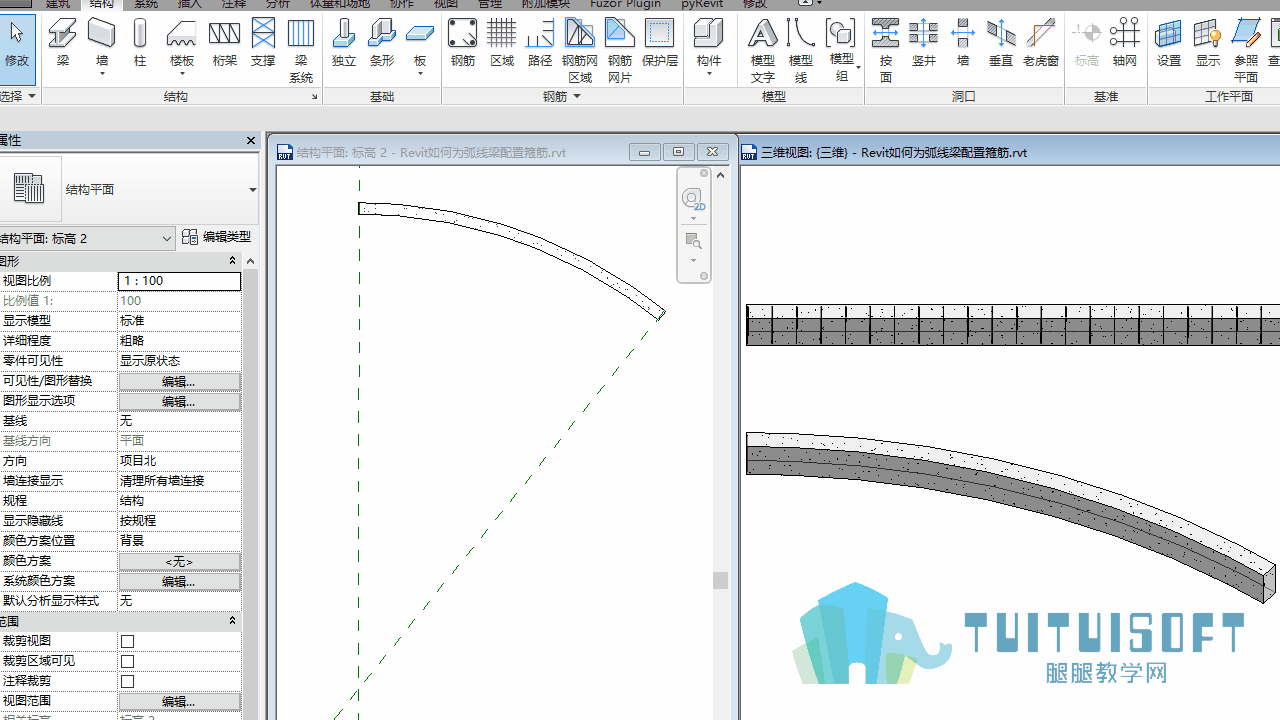Screen dimensions: 1280x720
Task: Switch to the pyRevit ribbon tab
Action: pos(702,4)
